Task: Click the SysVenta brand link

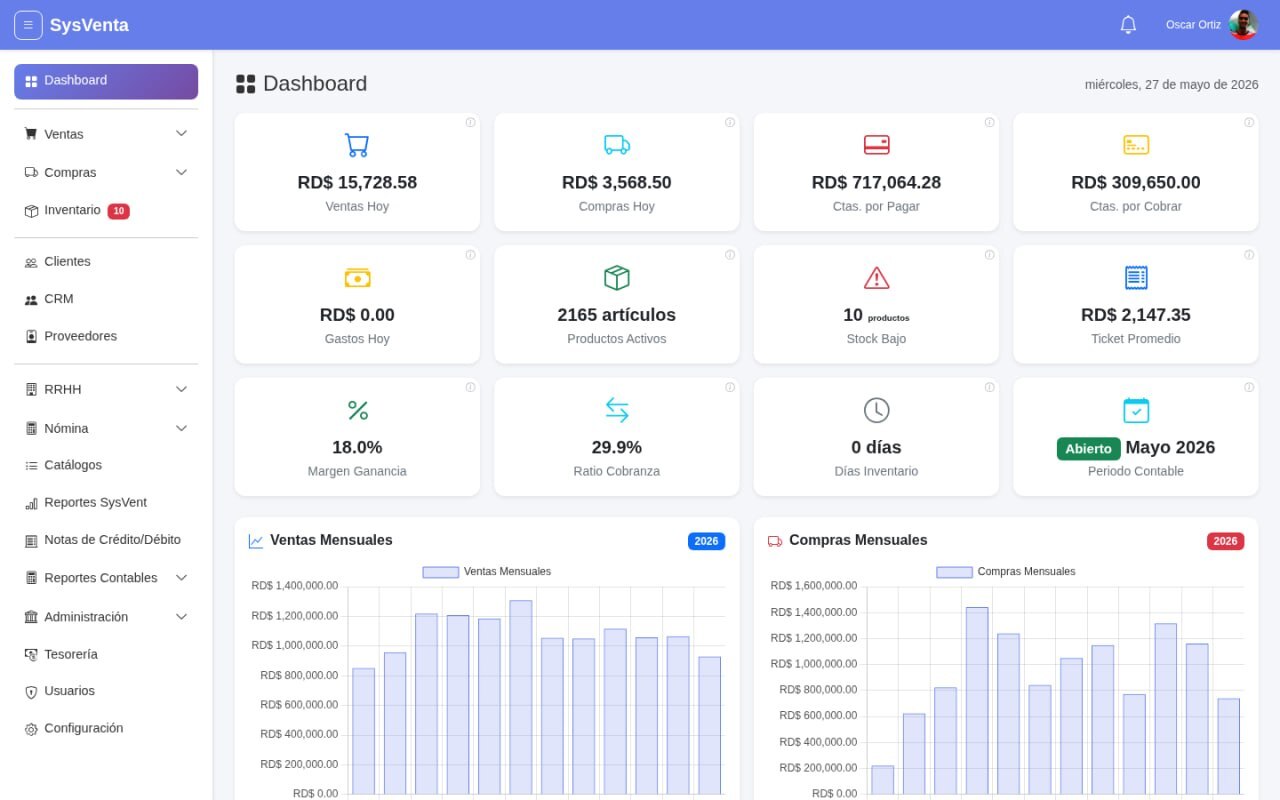Action: (89, 25)
